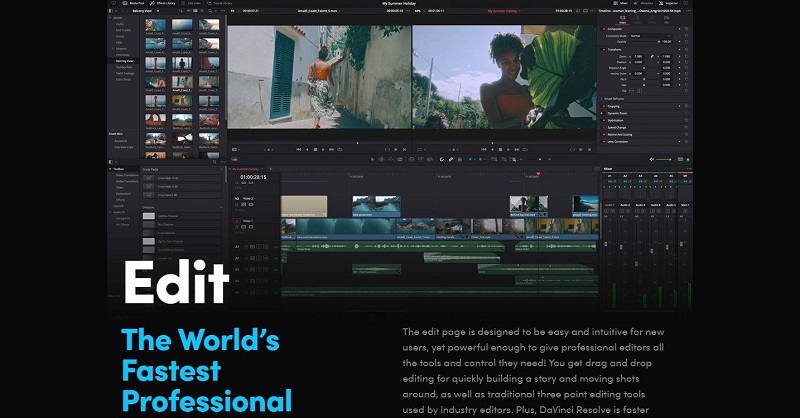Select the red arrow selection mode tool
Viewport: 800px width, 418px height.
372,159
